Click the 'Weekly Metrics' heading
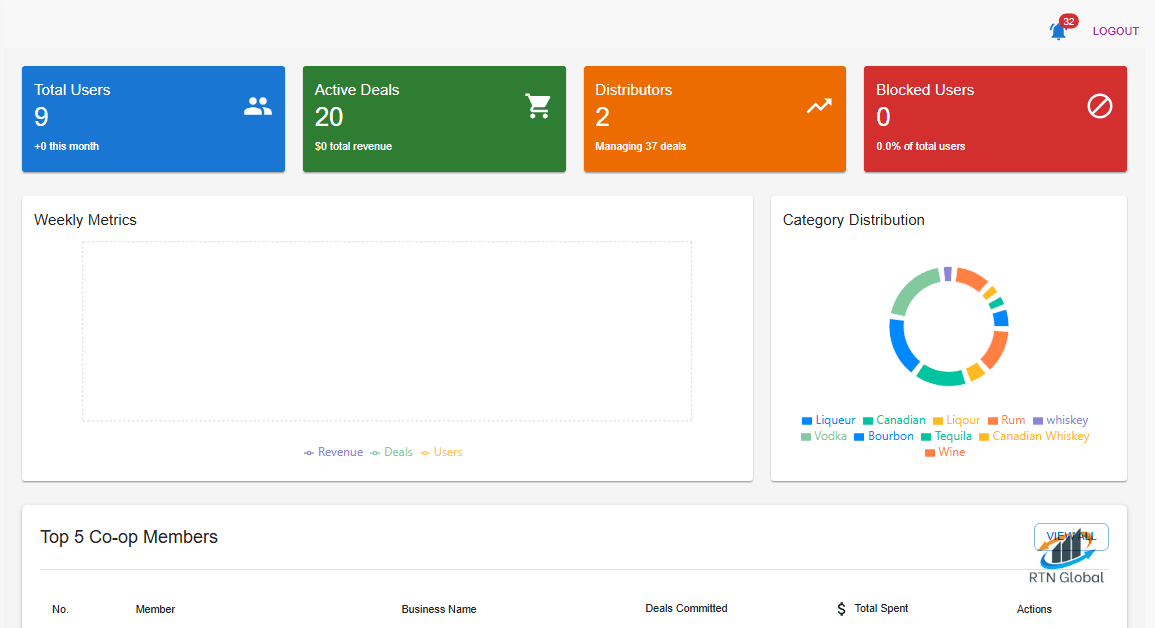 [85, 220]
